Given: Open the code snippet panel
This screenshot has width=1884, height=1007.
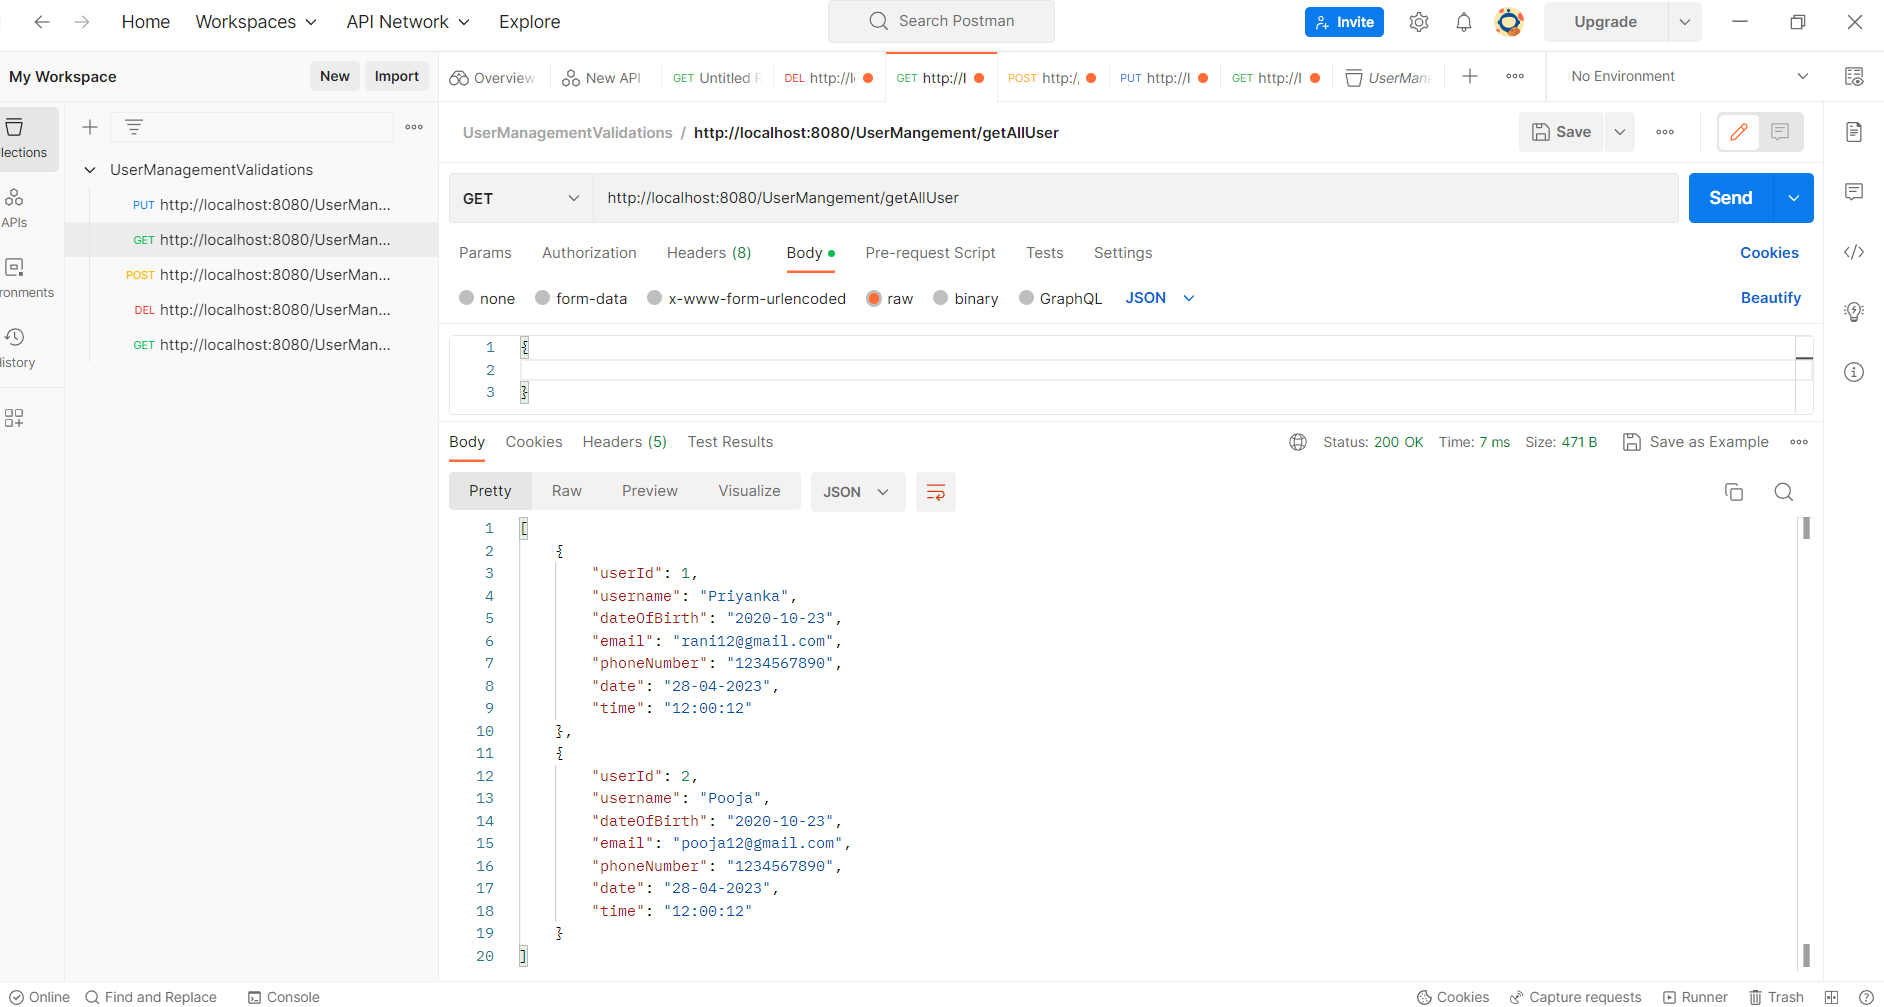Looking at the screenshot, I should [x=1855, y=252].
